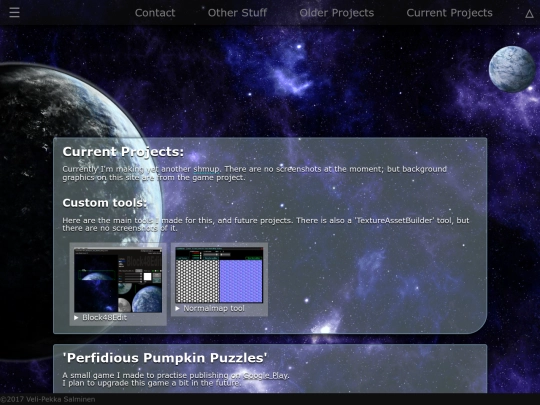
Task: Click the Current Projects: heading
Action: point(123,152)
